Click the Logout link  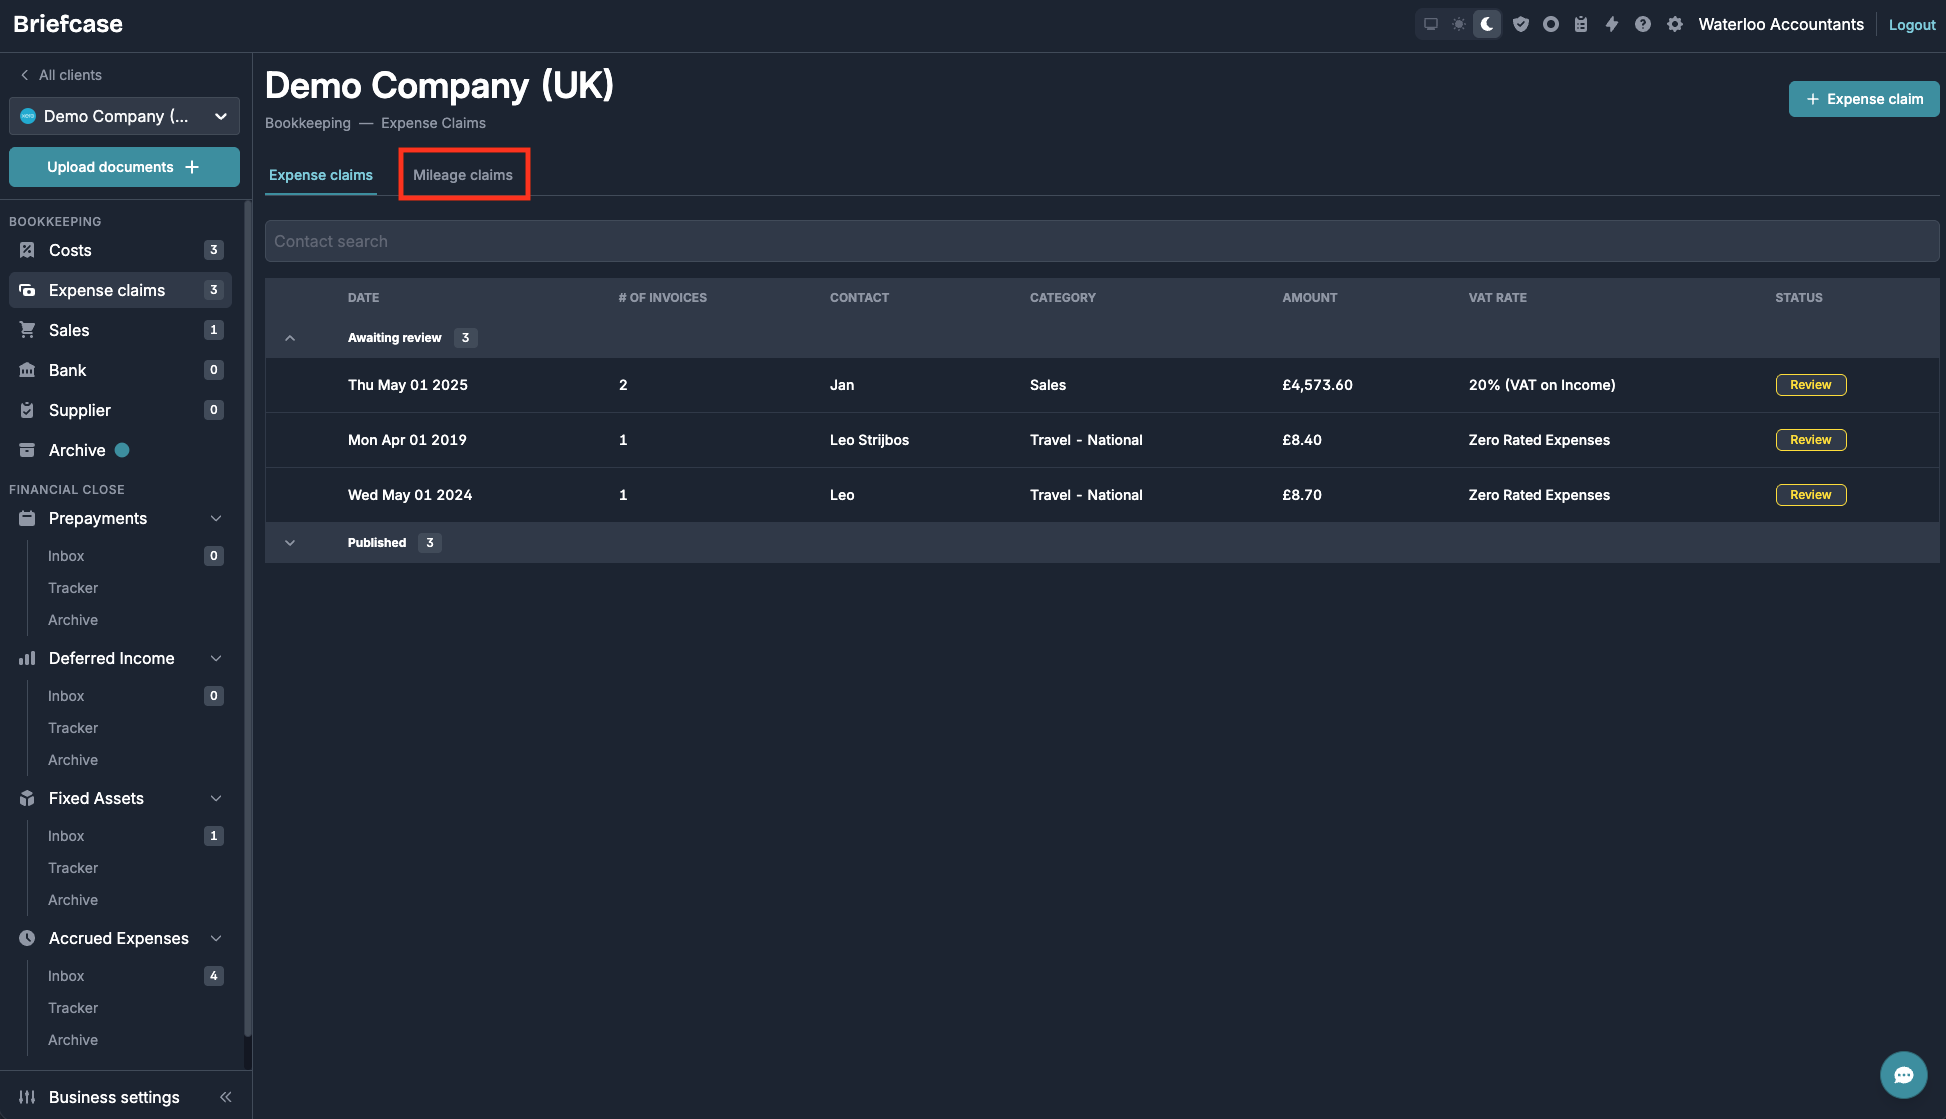tap(1912, 25)
